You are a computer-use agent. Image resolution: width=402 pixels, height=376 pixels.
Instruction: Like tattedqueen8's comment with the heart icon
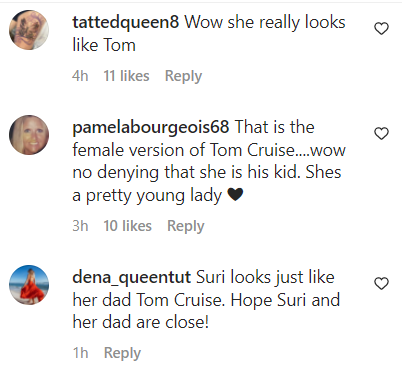(x=381, y=29)
